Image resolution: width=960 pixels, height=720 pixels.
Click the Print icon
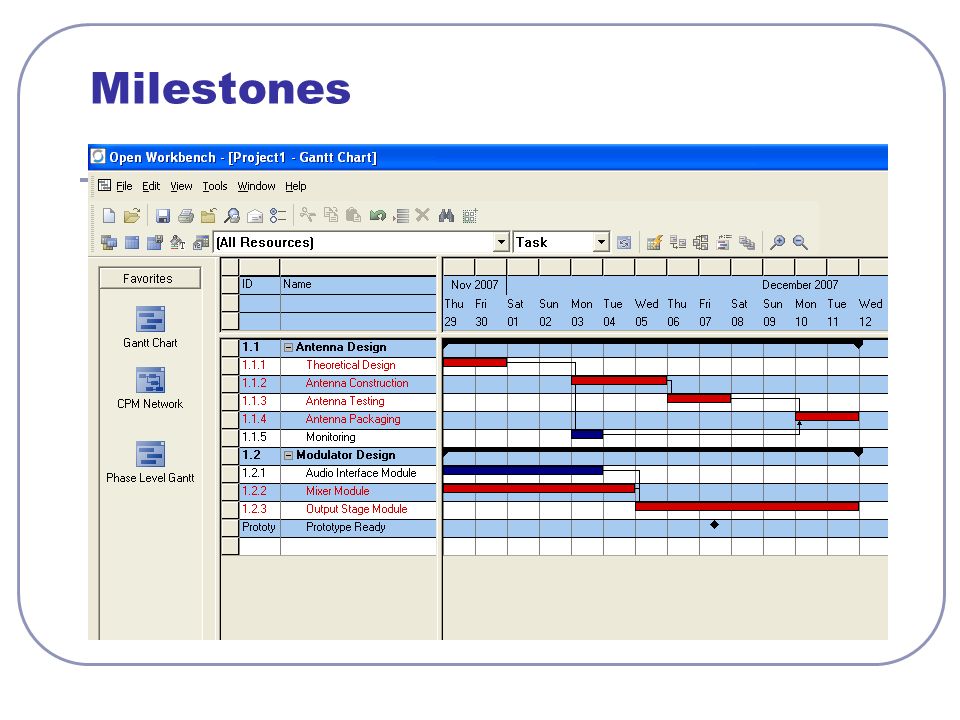click(186, 216)
